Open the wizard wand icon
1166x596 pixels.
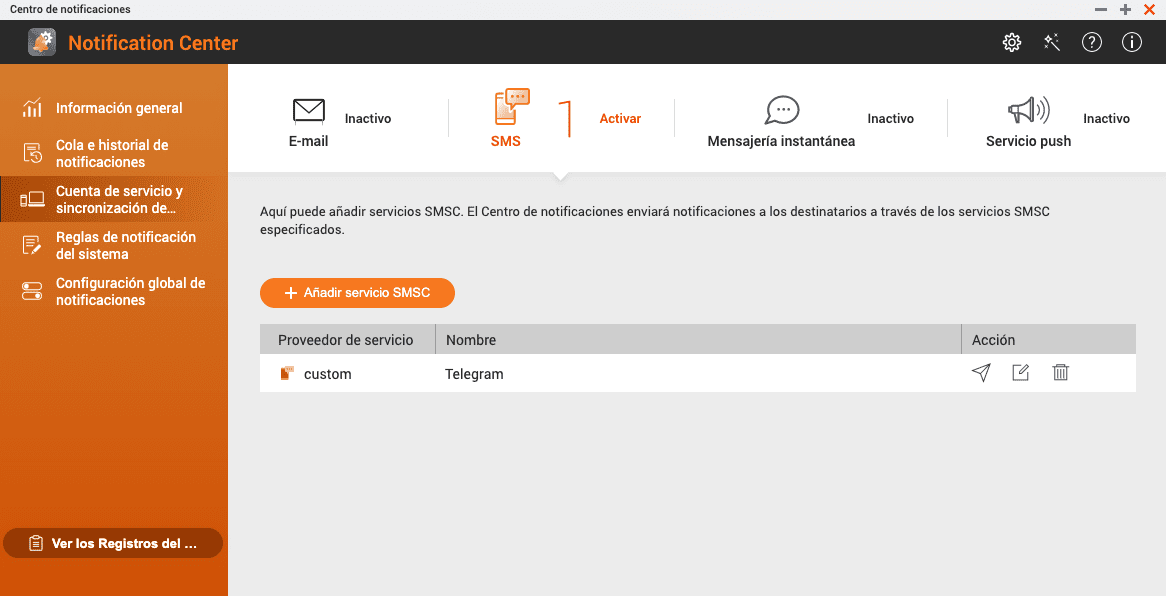(1051, 42)
